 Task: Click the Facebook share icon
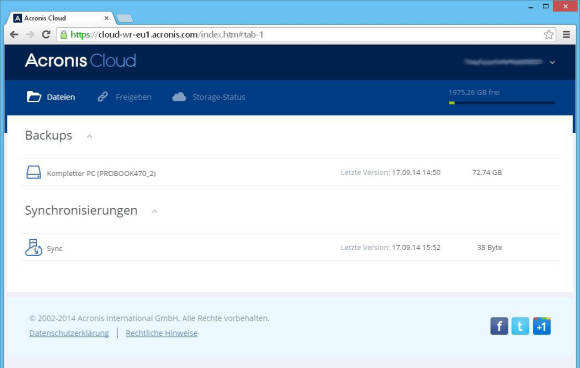pyautogui.click(x=499, y=326)
